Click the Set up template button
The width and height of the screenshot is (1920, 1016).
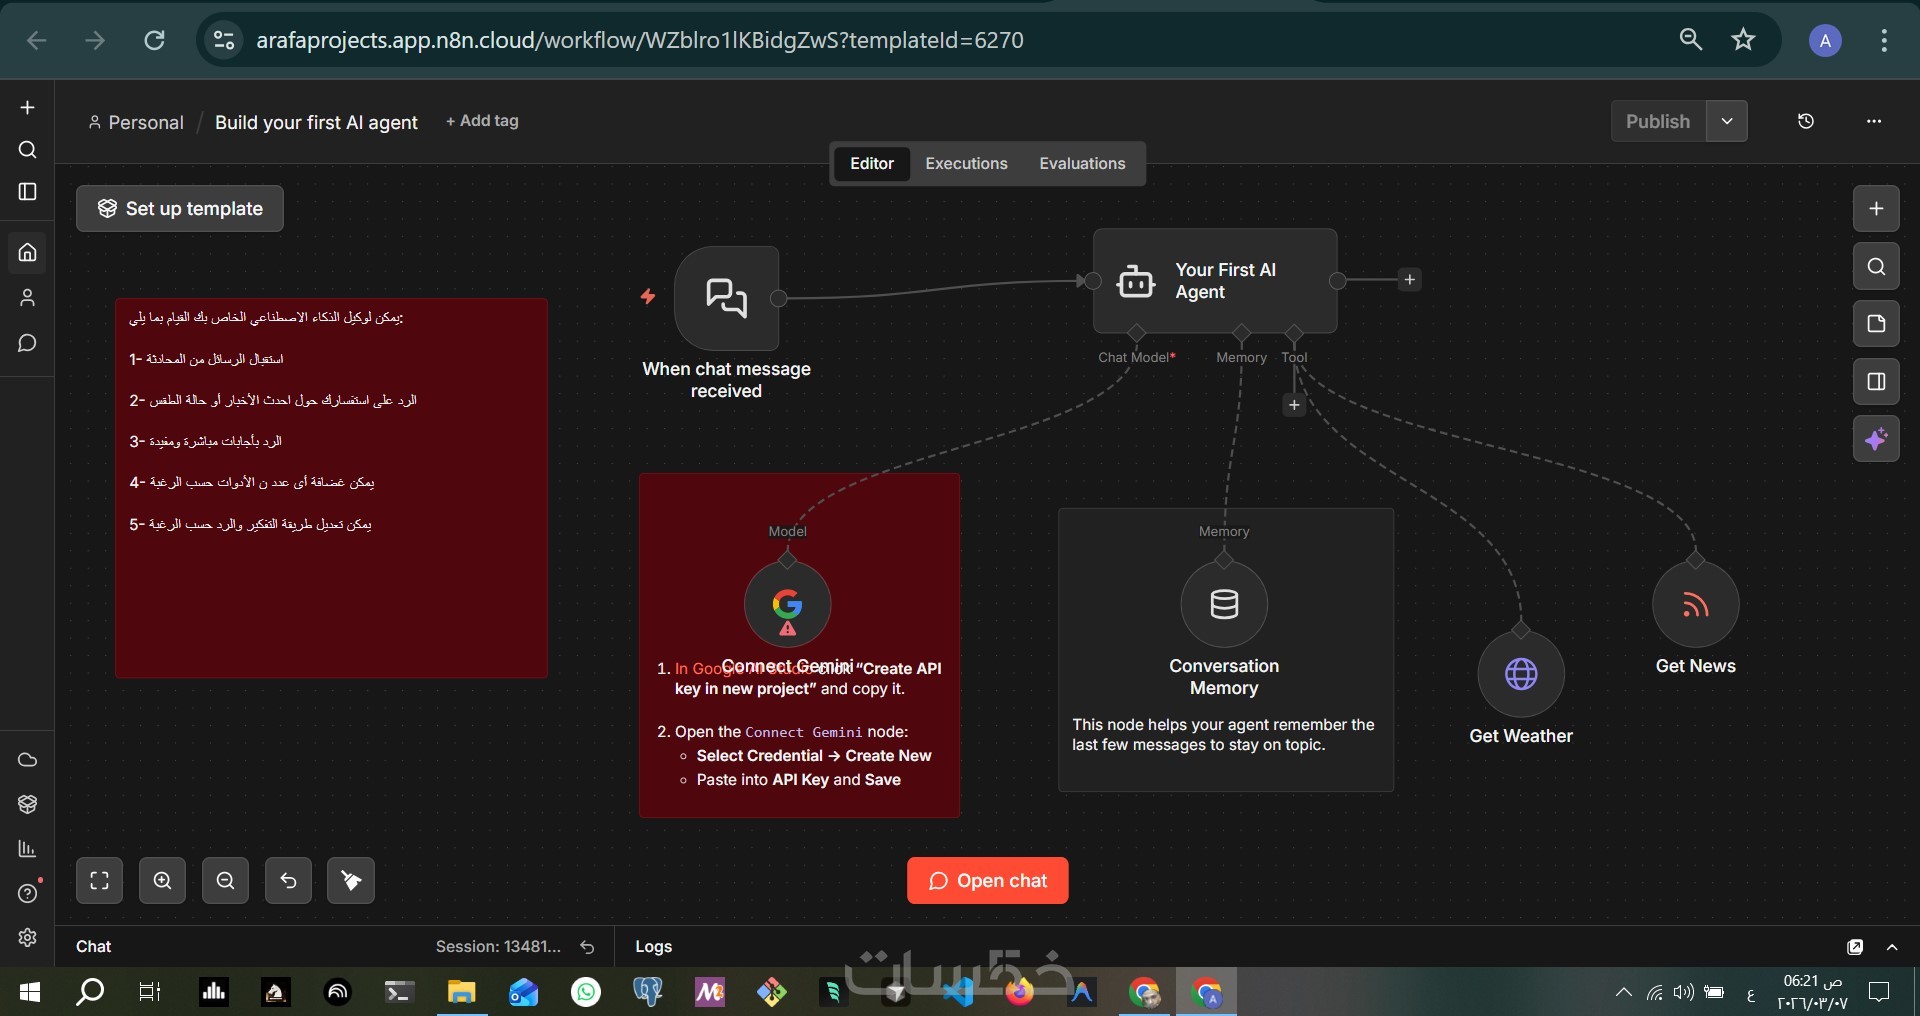click(x=180, y=209)
